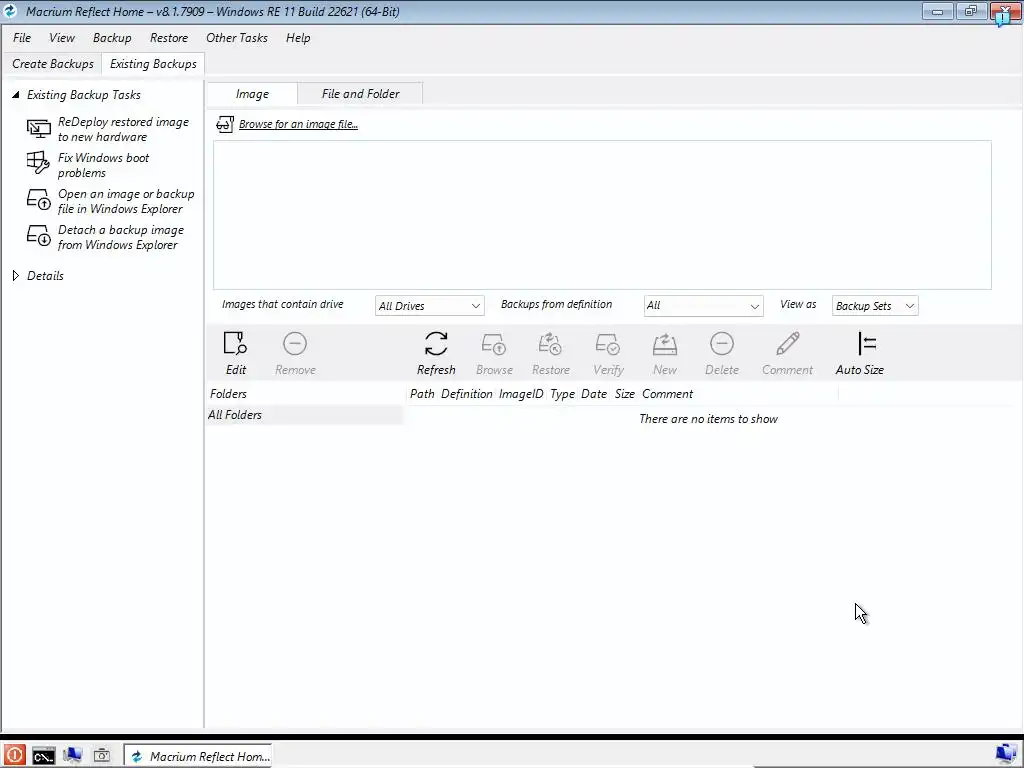The image size is (1024, 768).
Task: Click the Comment column header
Action: click(667, 394)
